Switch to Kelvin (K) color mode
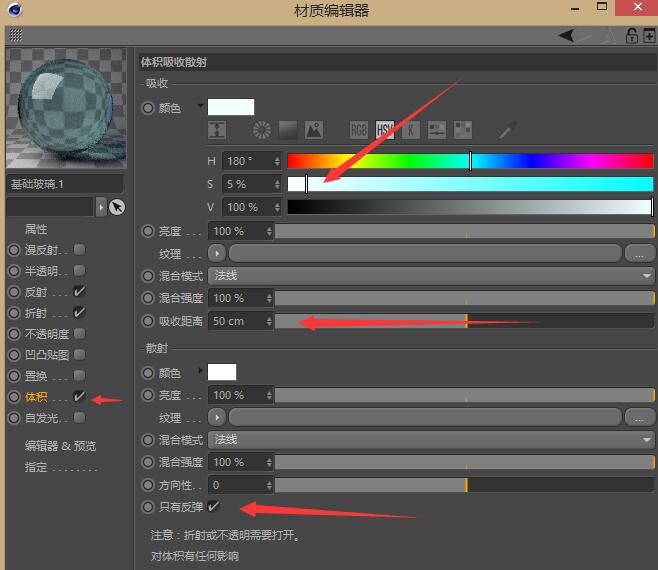The height and width of the screenshot is (570, 658). pos(411,130)
